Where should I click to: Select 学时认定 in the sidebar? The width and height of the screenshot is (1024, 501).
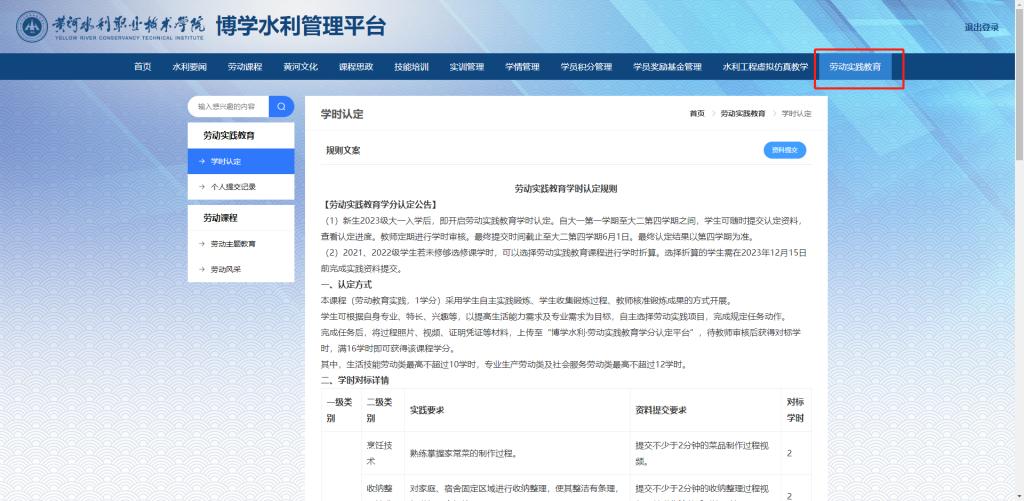click(x=240, y=160)
